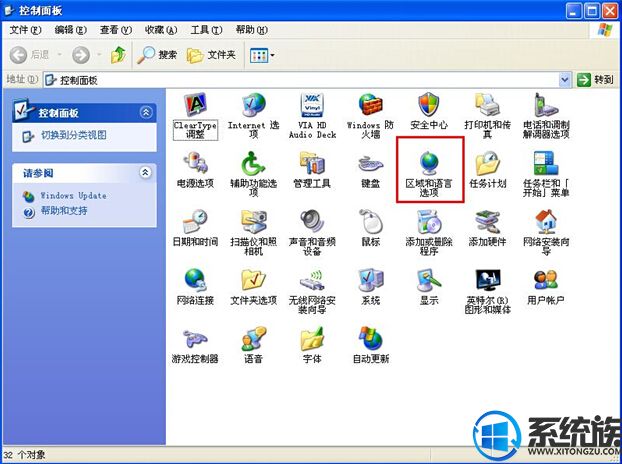Open 扫描仪和照相机 icon
The height and width of the screenshot is (464, 622).
pyautogui.click(x=253, y=221)
